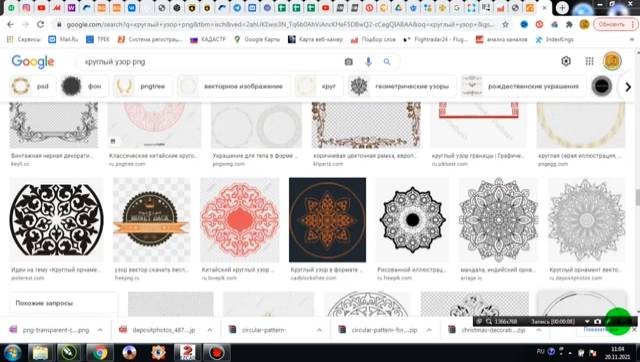The width and height of the screenshot is (640, 362).
Task: Open the CorelDRAW green taskbar icon
Action: (x=69, y=353)
